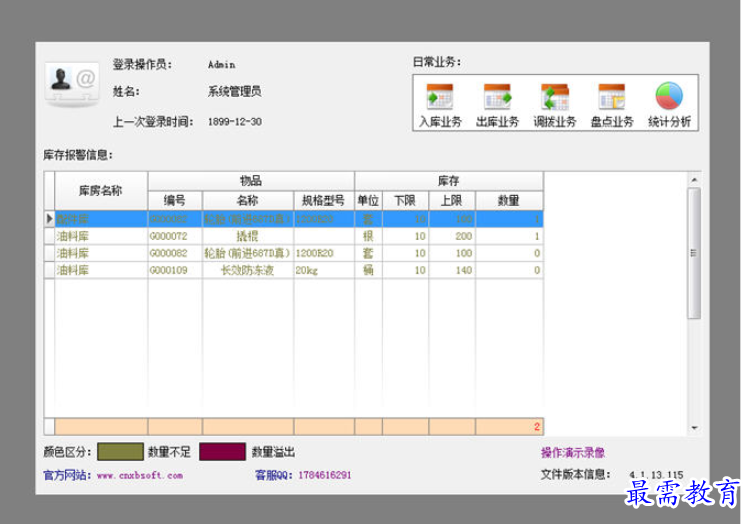Select the highlighted 配件库 row cell
Viewport: 748px width, 524px height.
coord(101,219)
